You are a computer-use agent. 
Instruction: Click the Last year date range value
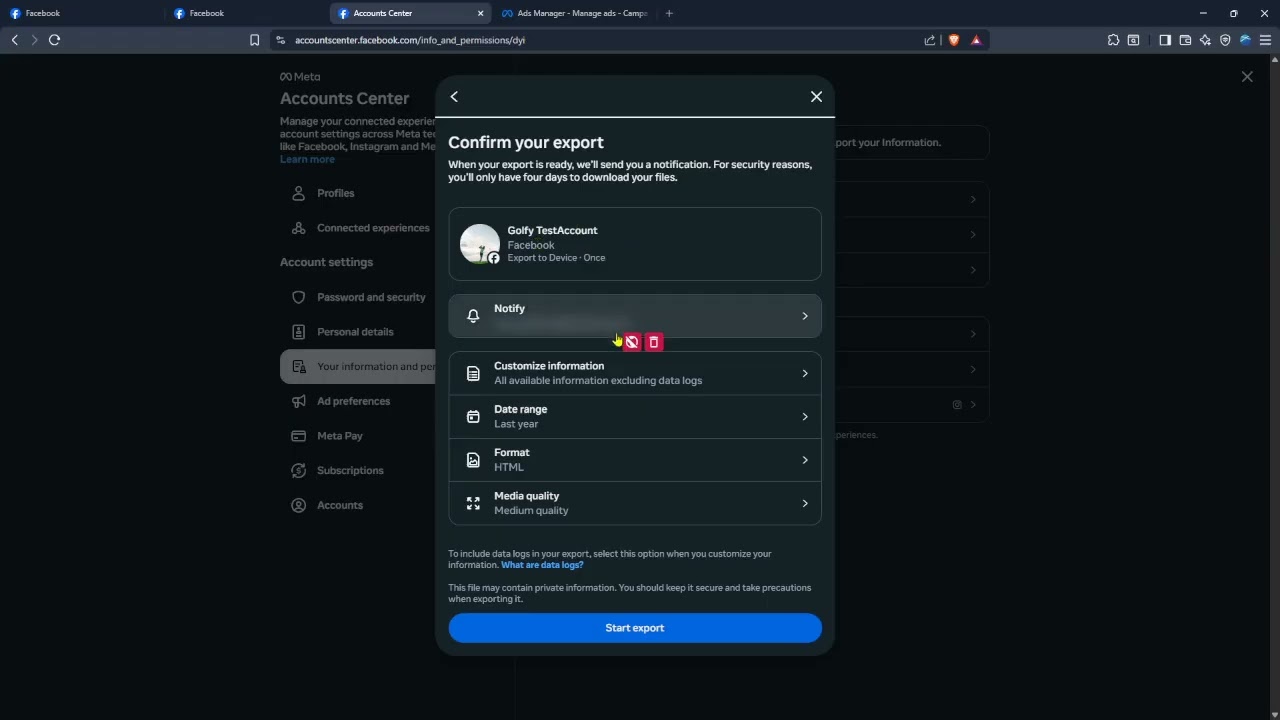pyautogui.click(x=516, y=424)
